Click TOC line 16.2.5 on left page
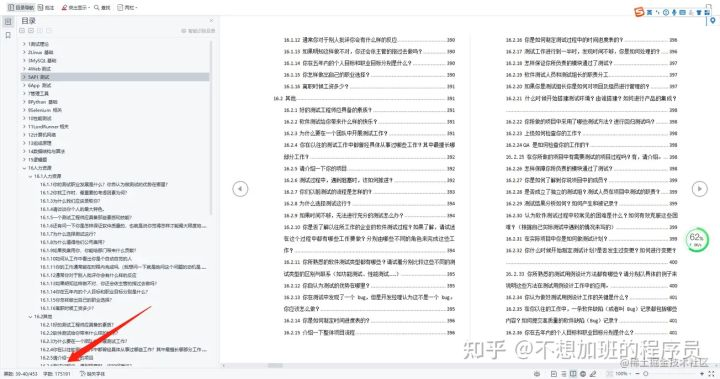Viewport: 720px width, 379px height. 369,169
